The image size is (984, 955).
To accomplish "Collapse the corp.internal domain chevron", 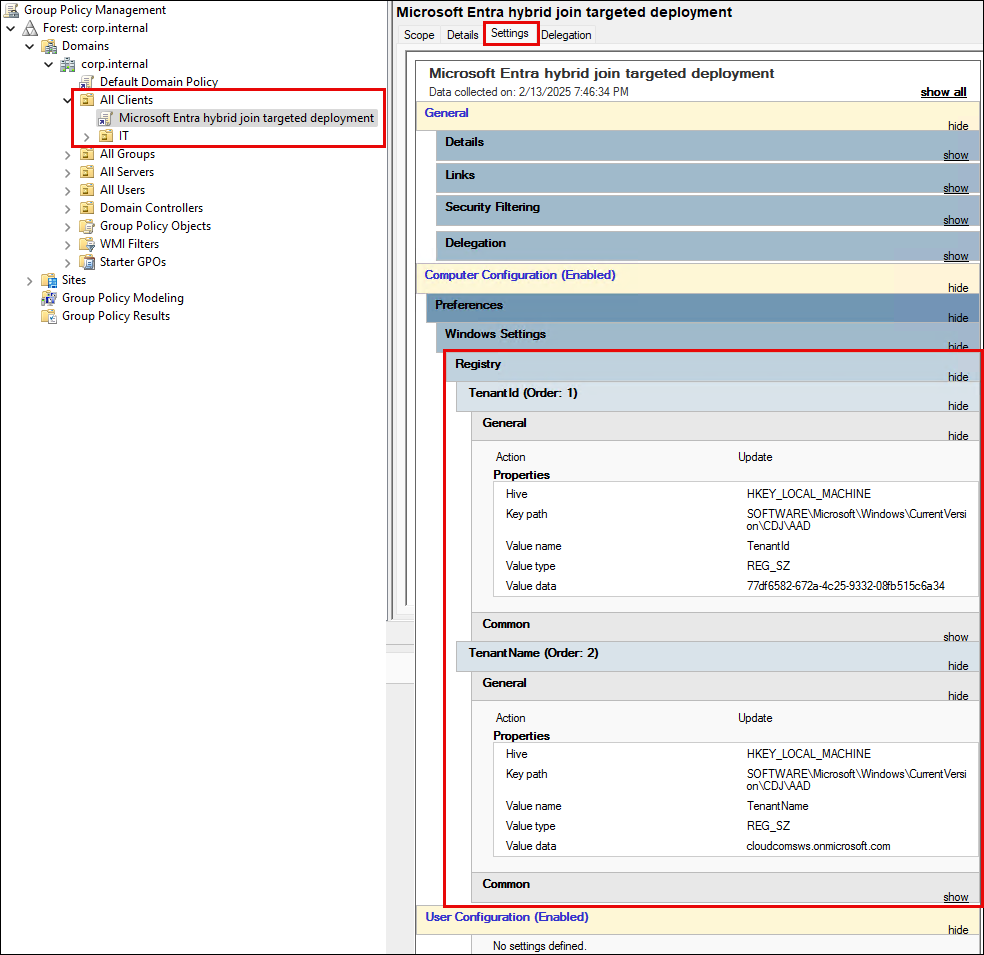I will [x=48, y=65].
